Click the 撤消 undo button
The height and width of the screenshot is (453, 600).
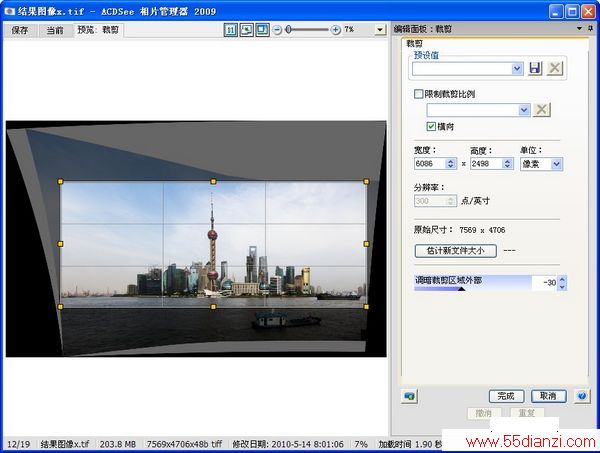484,413
